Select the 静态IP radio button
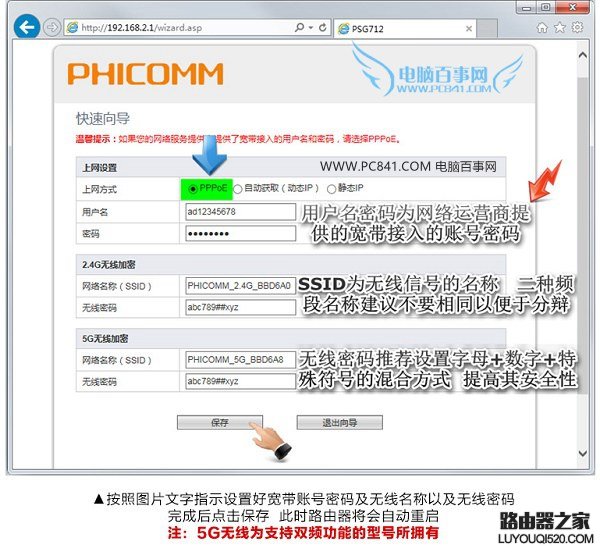Screen dimensions: 600x552 [x=331, y=189]
